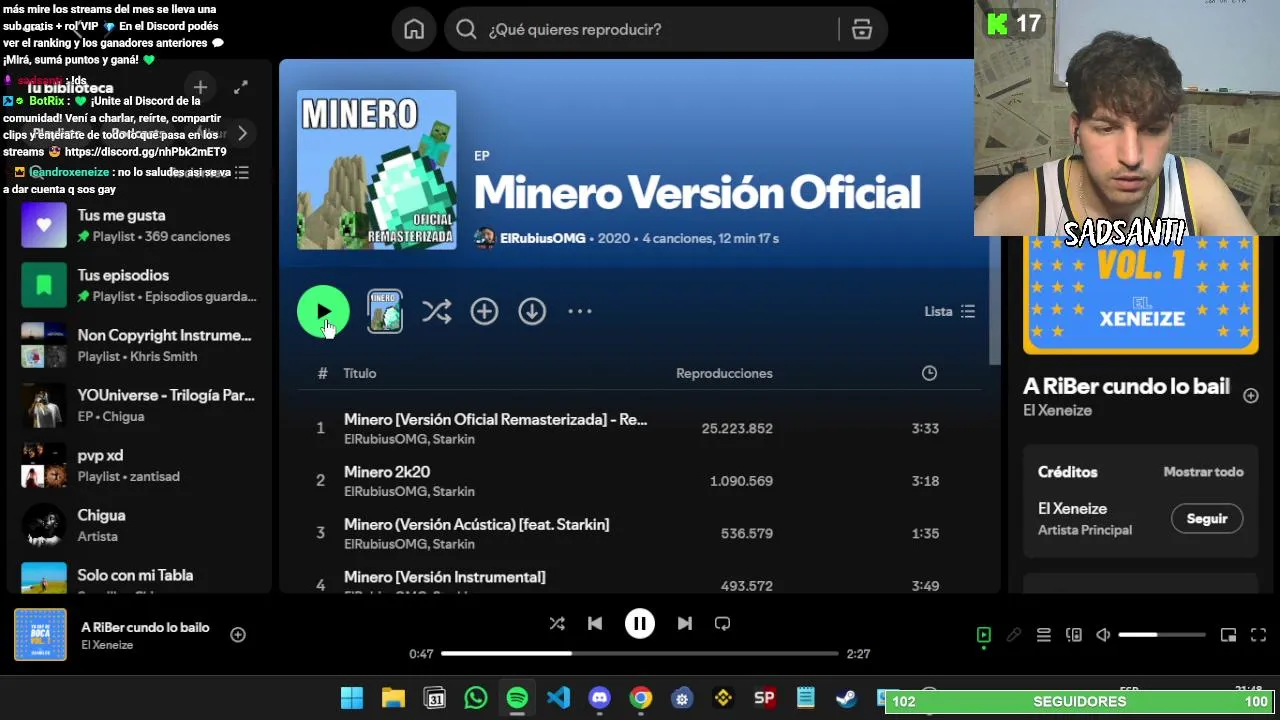Click the Reproducciones column header
Screen dimensions: 1280x720
(724, 373)
